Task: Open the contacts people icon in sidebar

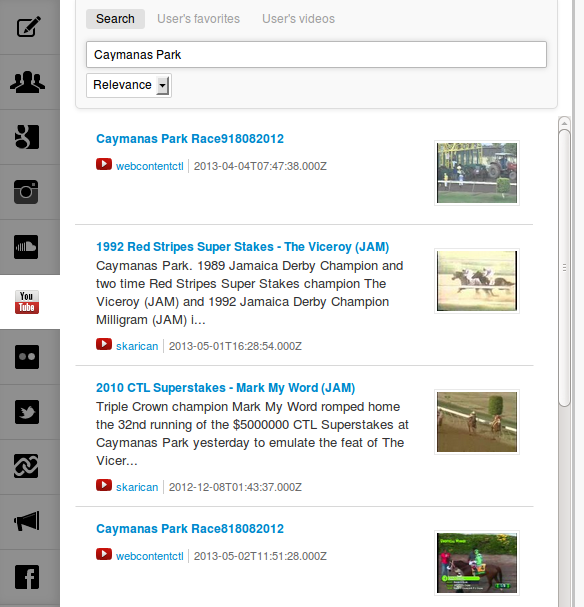Action: point(27,82)
